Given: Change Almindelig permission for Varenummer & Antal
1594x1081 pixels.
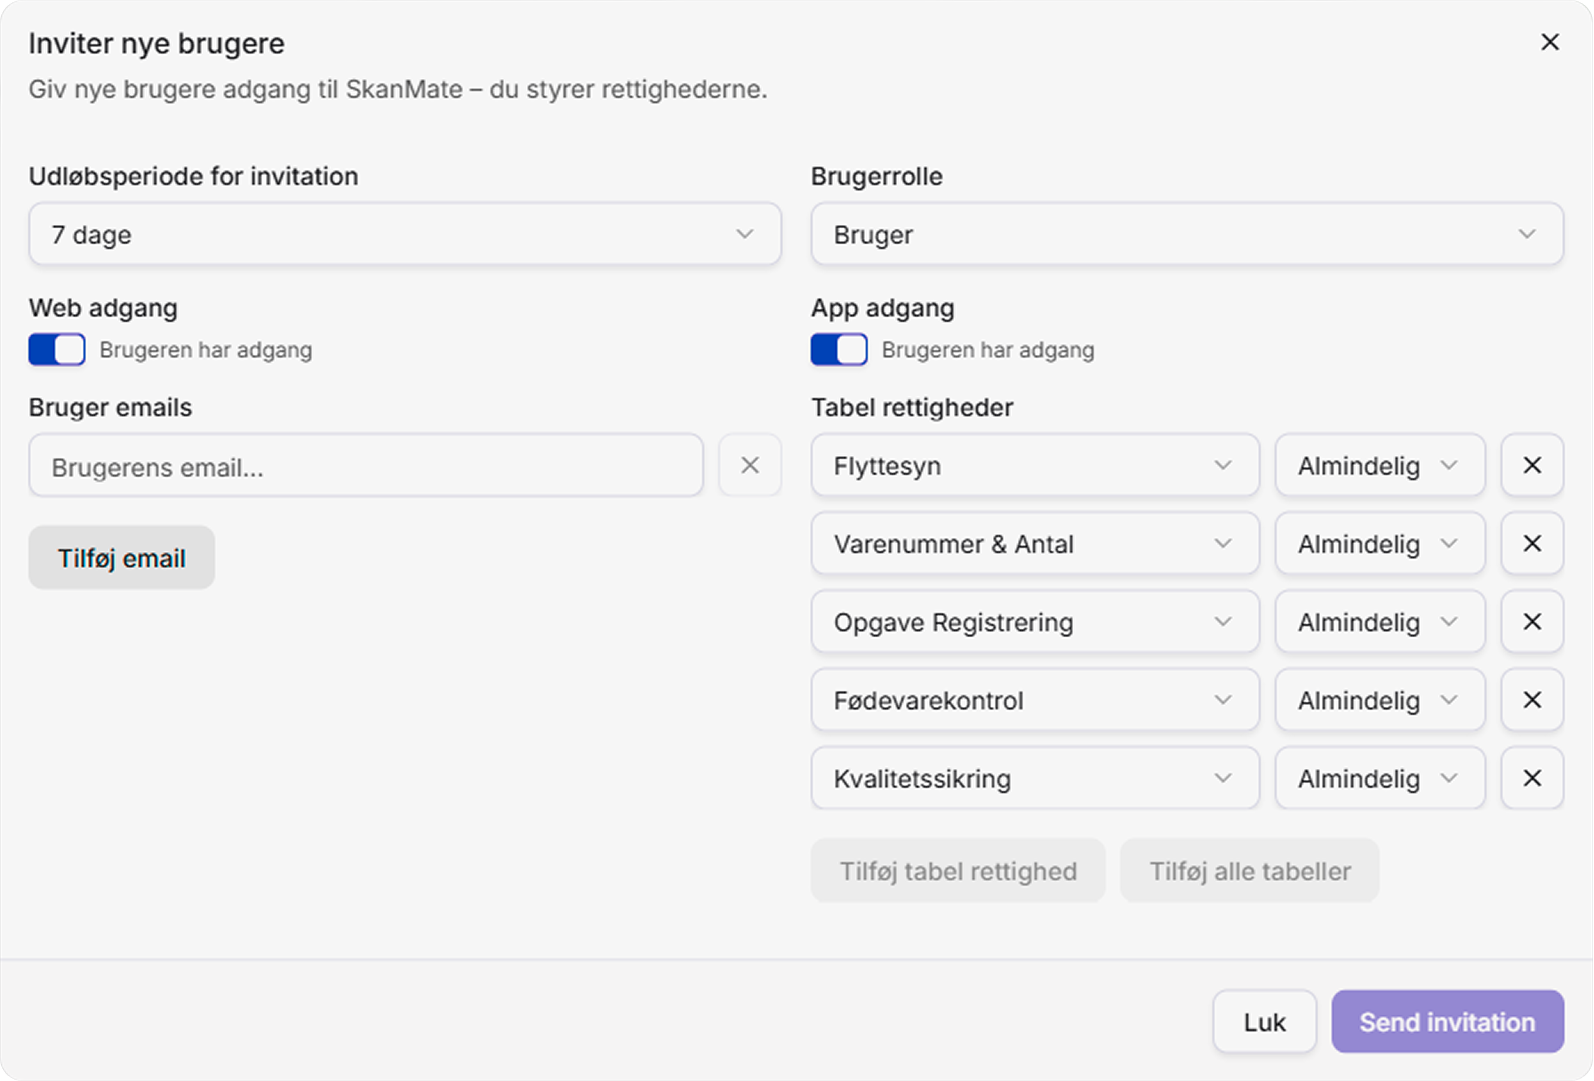Looking at the screenshot, I should pyautogui.click(x=1379, y=543).
